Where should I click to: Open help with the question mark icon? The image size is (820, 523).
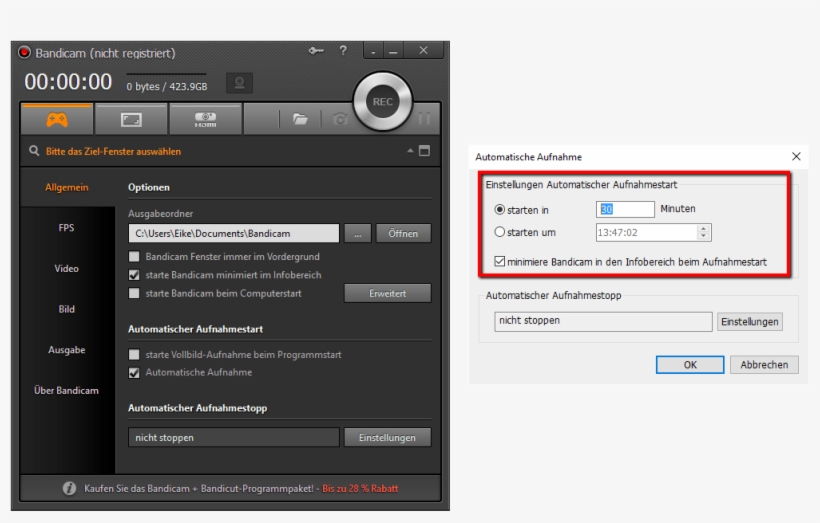coord(343,51)
